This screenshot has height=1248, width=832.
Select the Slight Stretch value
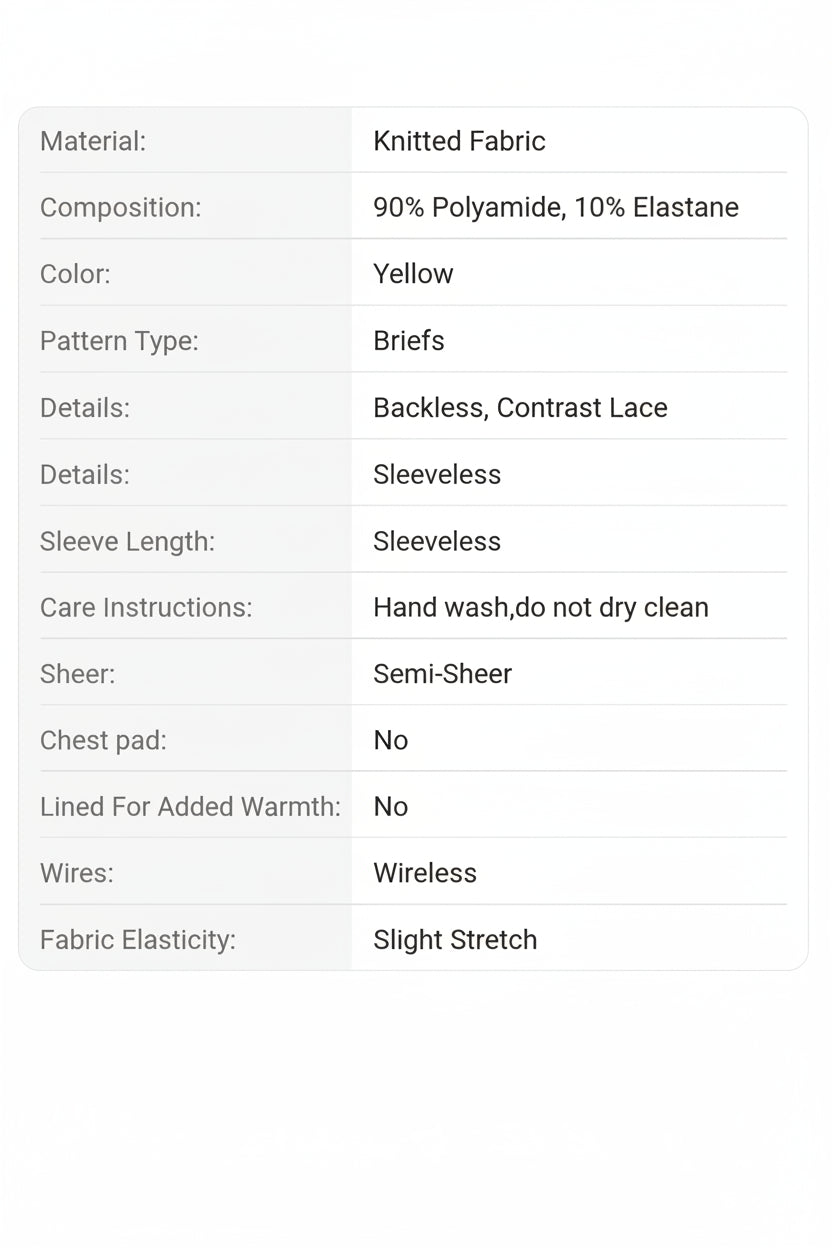[x=455, y=940]
